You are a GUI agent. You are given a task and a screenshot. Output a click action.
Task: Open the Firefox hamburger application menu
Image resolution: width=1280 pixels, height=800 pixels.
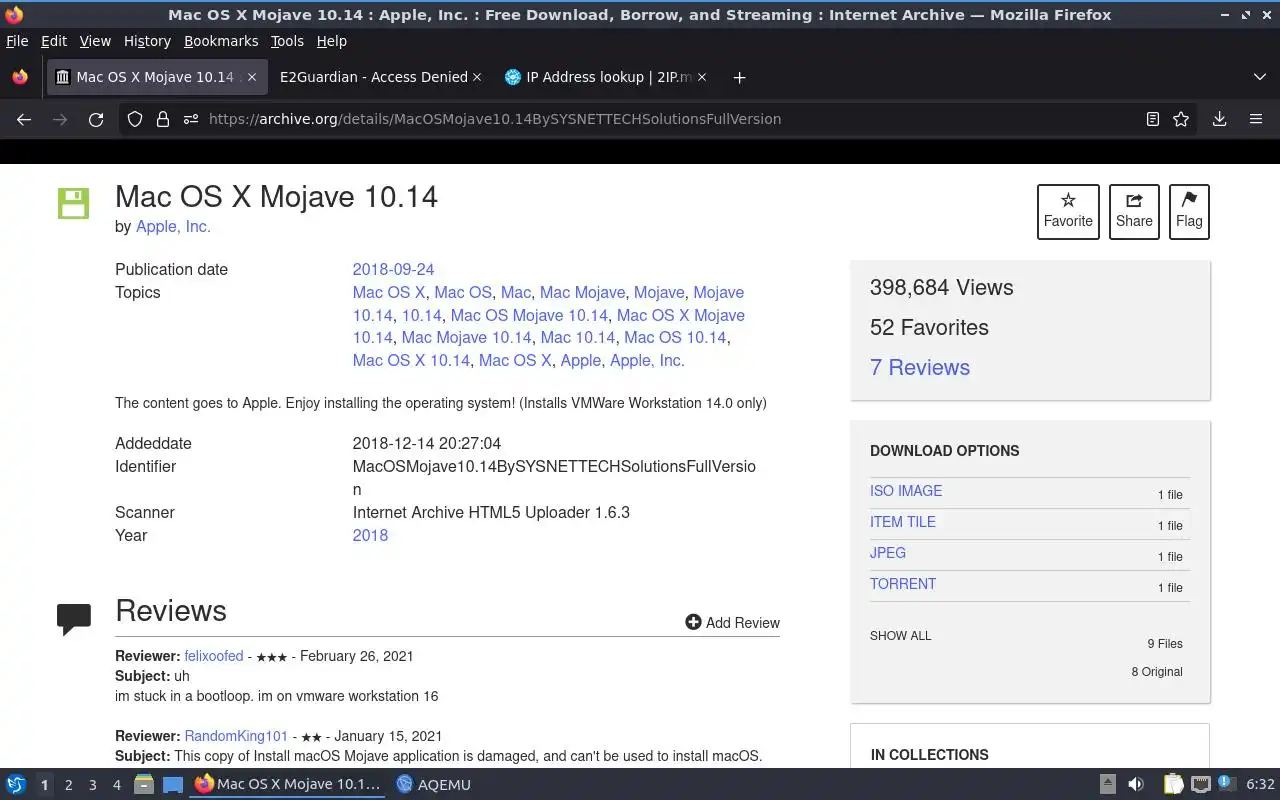click(x=1256, y=119)
